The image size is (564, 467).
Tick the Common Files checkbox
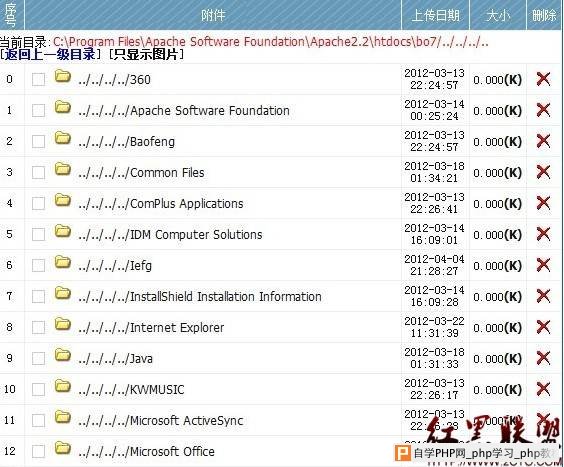(x=38, y=172)
